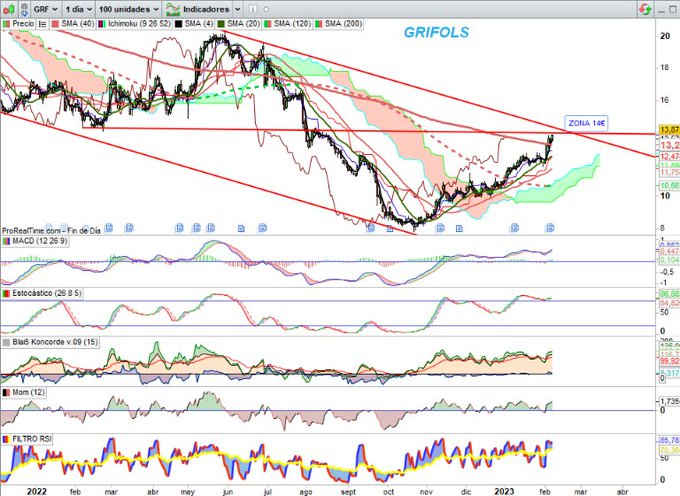Click the SMA (20) indicator label
This screenshot has width=680, height=496.
243,23
